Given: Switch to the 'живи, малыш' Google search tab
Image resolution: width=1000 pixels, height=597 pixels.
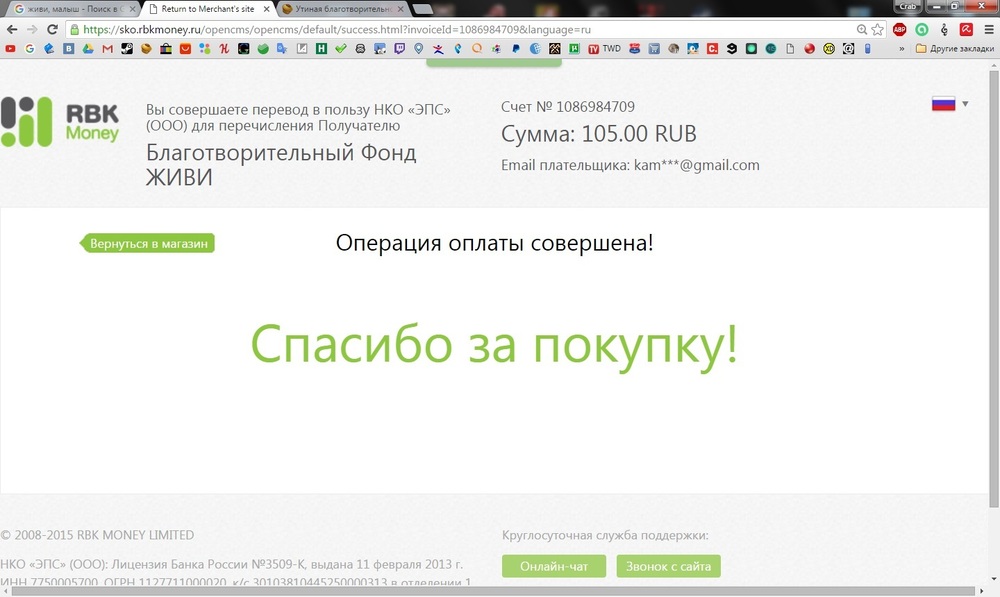Looking at the screenshot, I should (x=68, y=9).
